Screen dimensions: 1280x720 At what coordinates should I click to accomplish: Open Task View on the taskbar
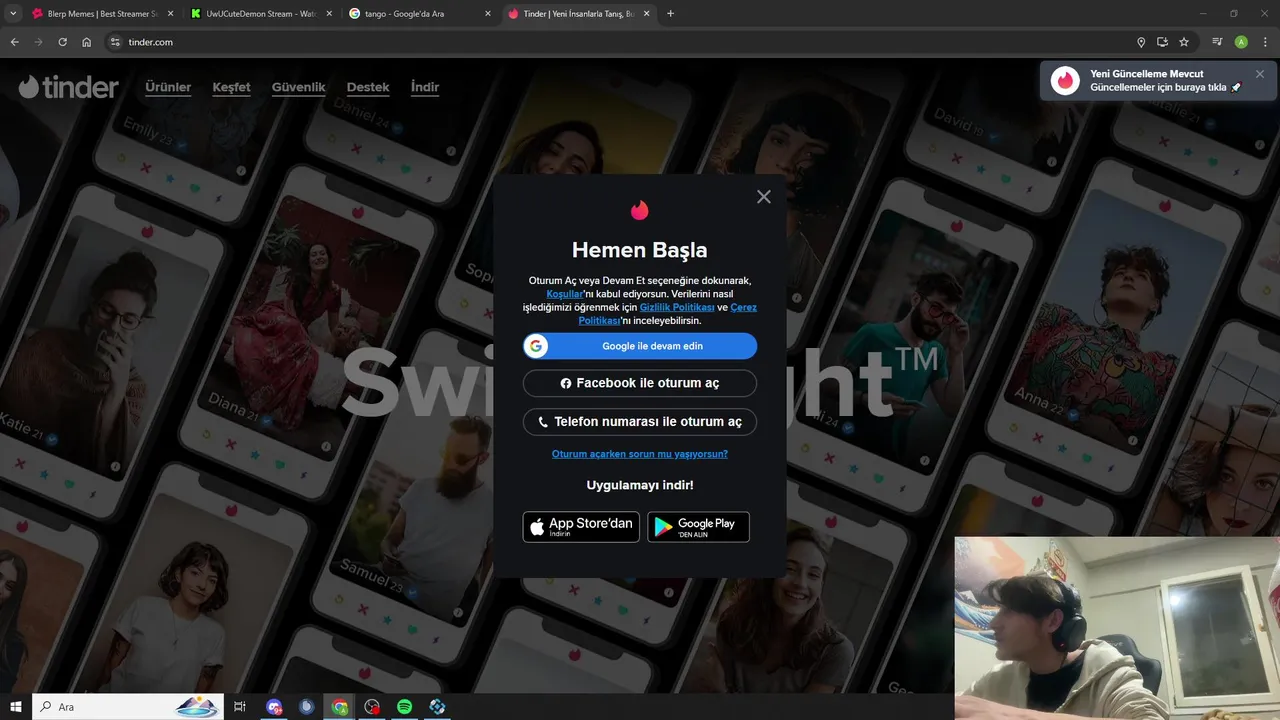pos(240,707)
